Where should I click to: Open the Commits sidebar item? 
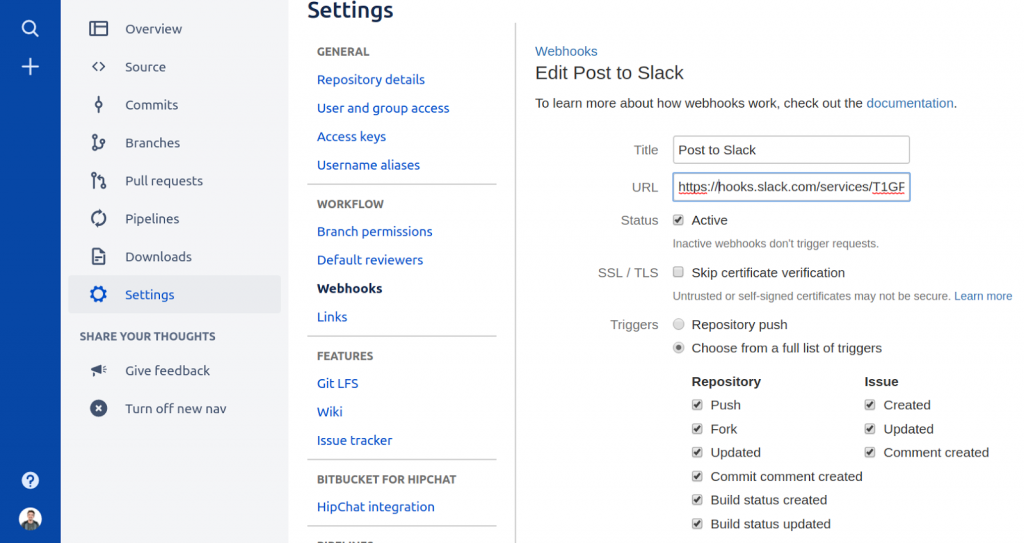click(152, 105)
